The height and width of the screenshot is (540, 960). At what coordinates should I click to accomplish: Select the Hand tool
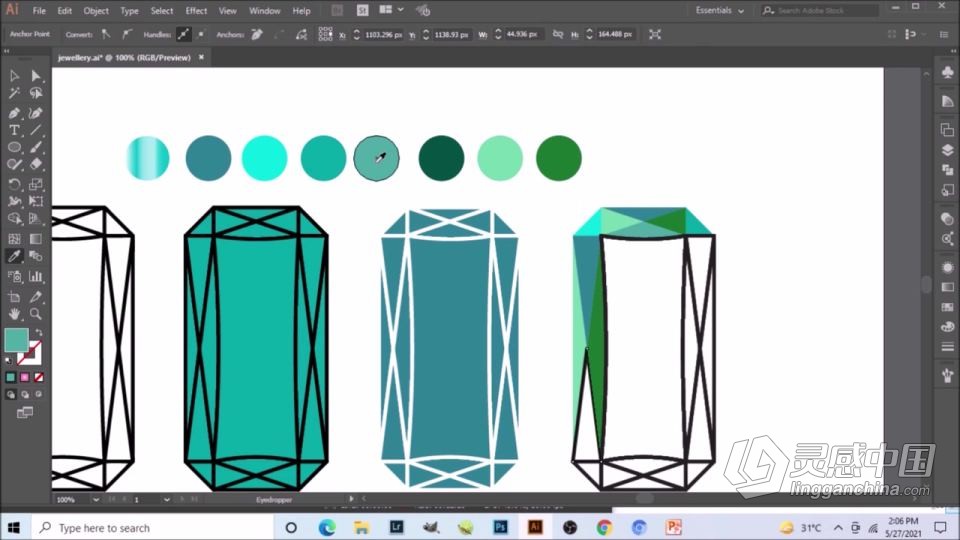(14, 314)
